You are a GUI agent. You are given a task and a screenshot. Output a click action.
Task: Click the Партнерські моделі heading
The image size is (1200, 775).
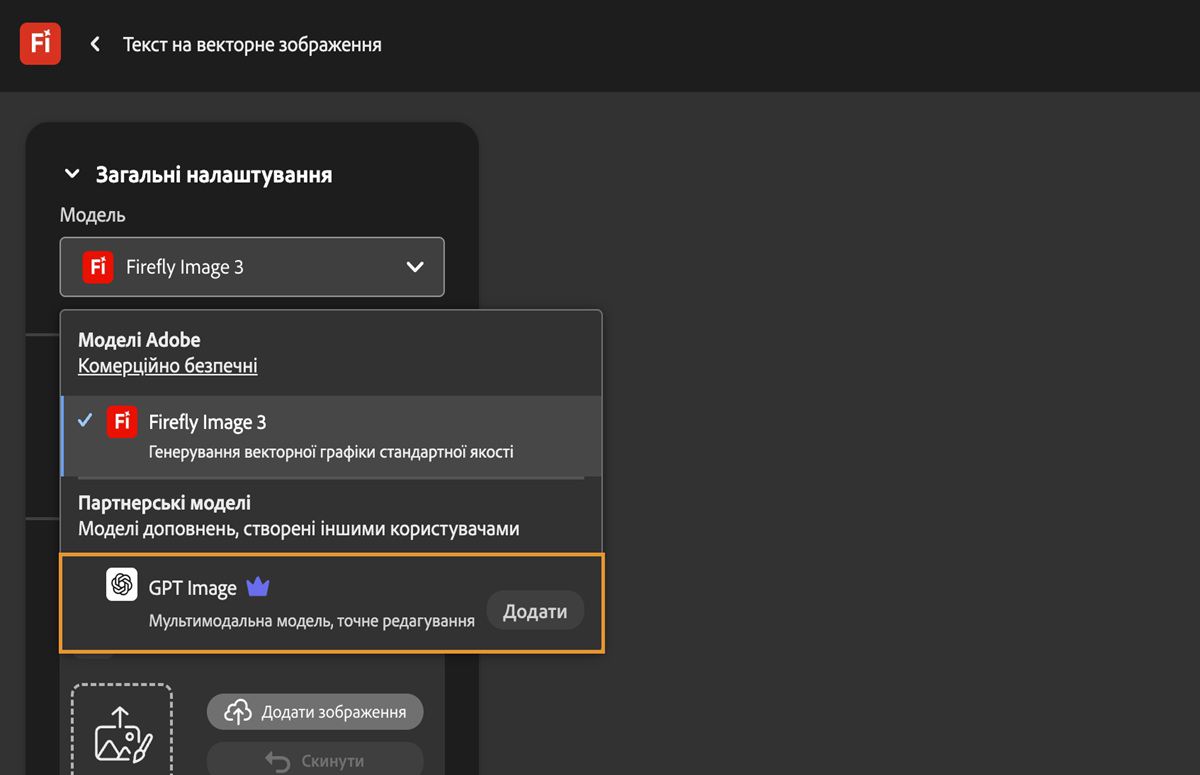(x=164, y=503)
